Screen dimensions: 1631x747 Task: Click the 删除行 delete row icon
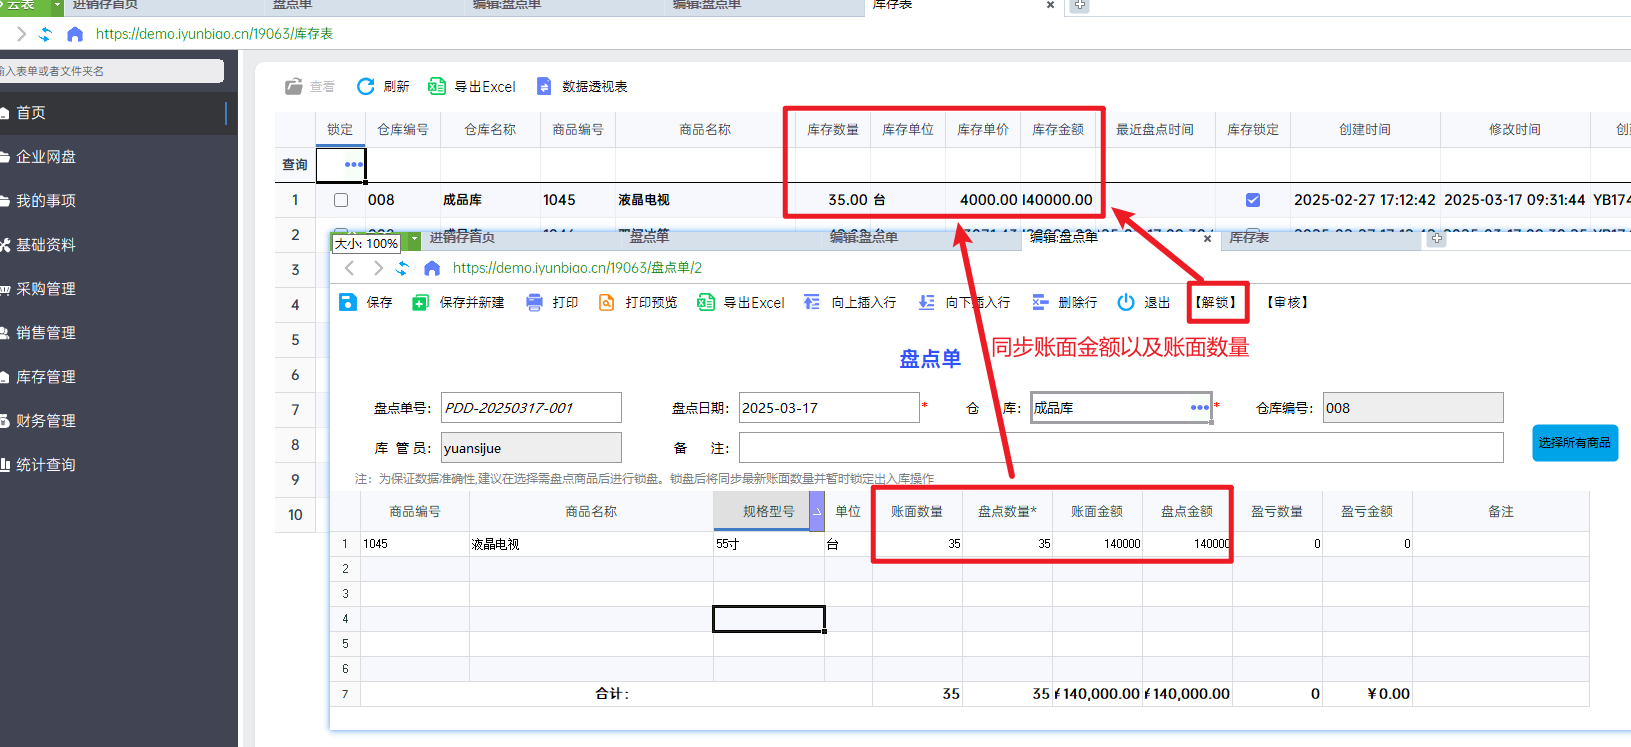tap(1040, 302)
